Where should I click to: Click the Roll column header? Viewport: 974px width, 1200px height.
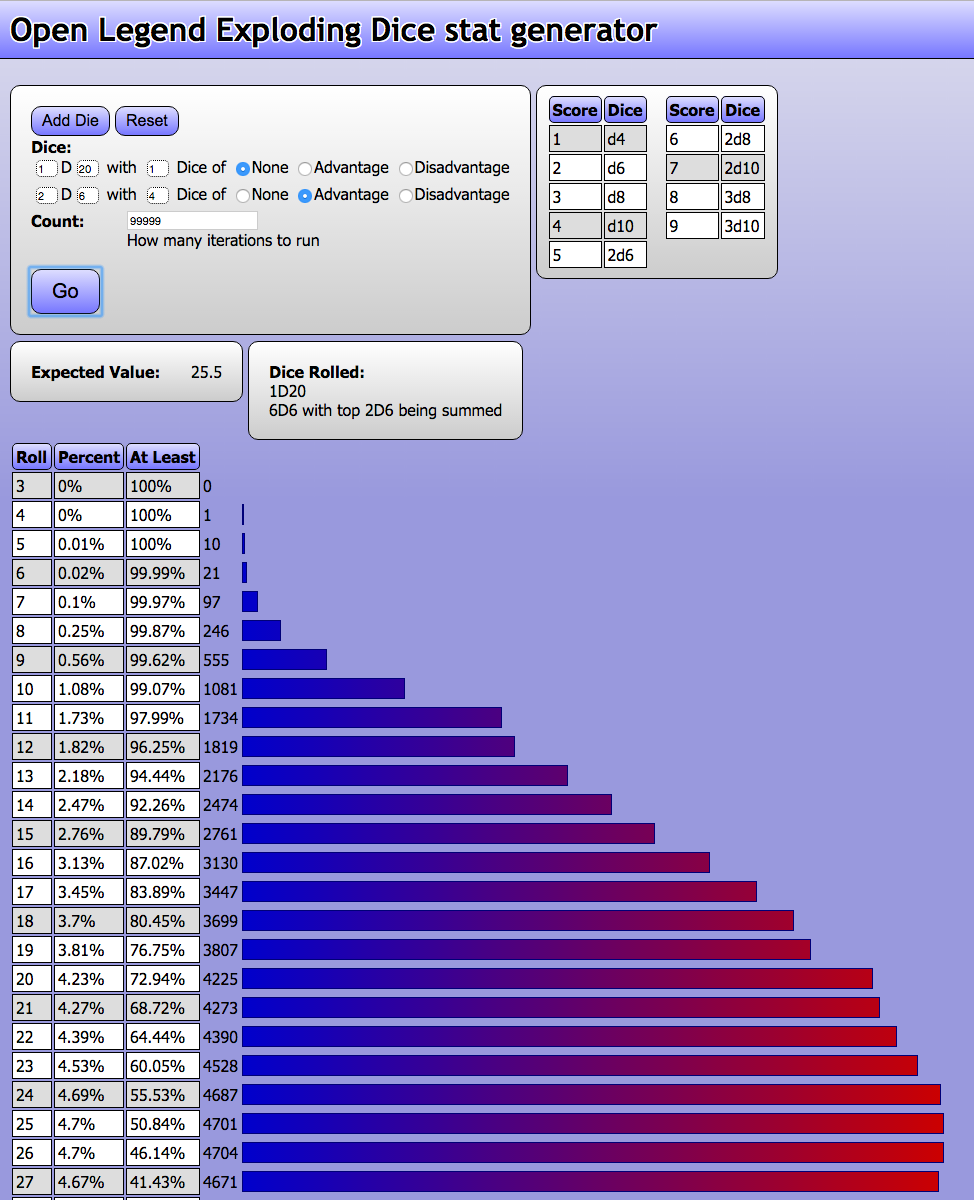click(x=32, y=457)
